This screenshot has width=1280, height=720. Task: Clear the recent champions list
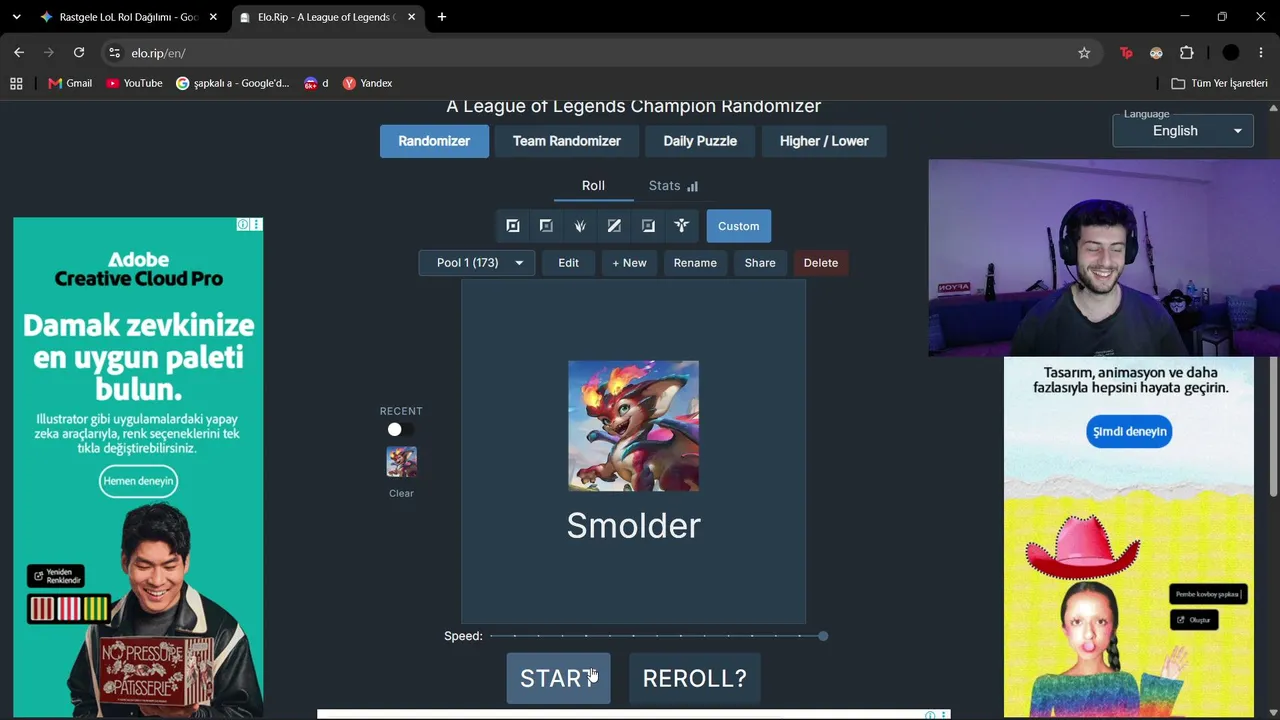(x=401, y=493)
